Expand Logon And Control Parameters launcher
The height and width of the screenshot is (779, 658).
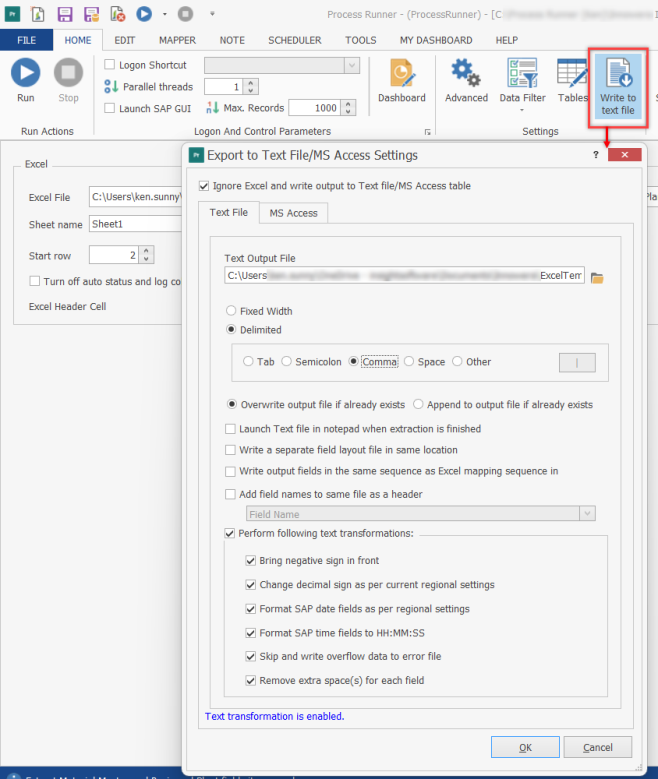coord(427,132)
